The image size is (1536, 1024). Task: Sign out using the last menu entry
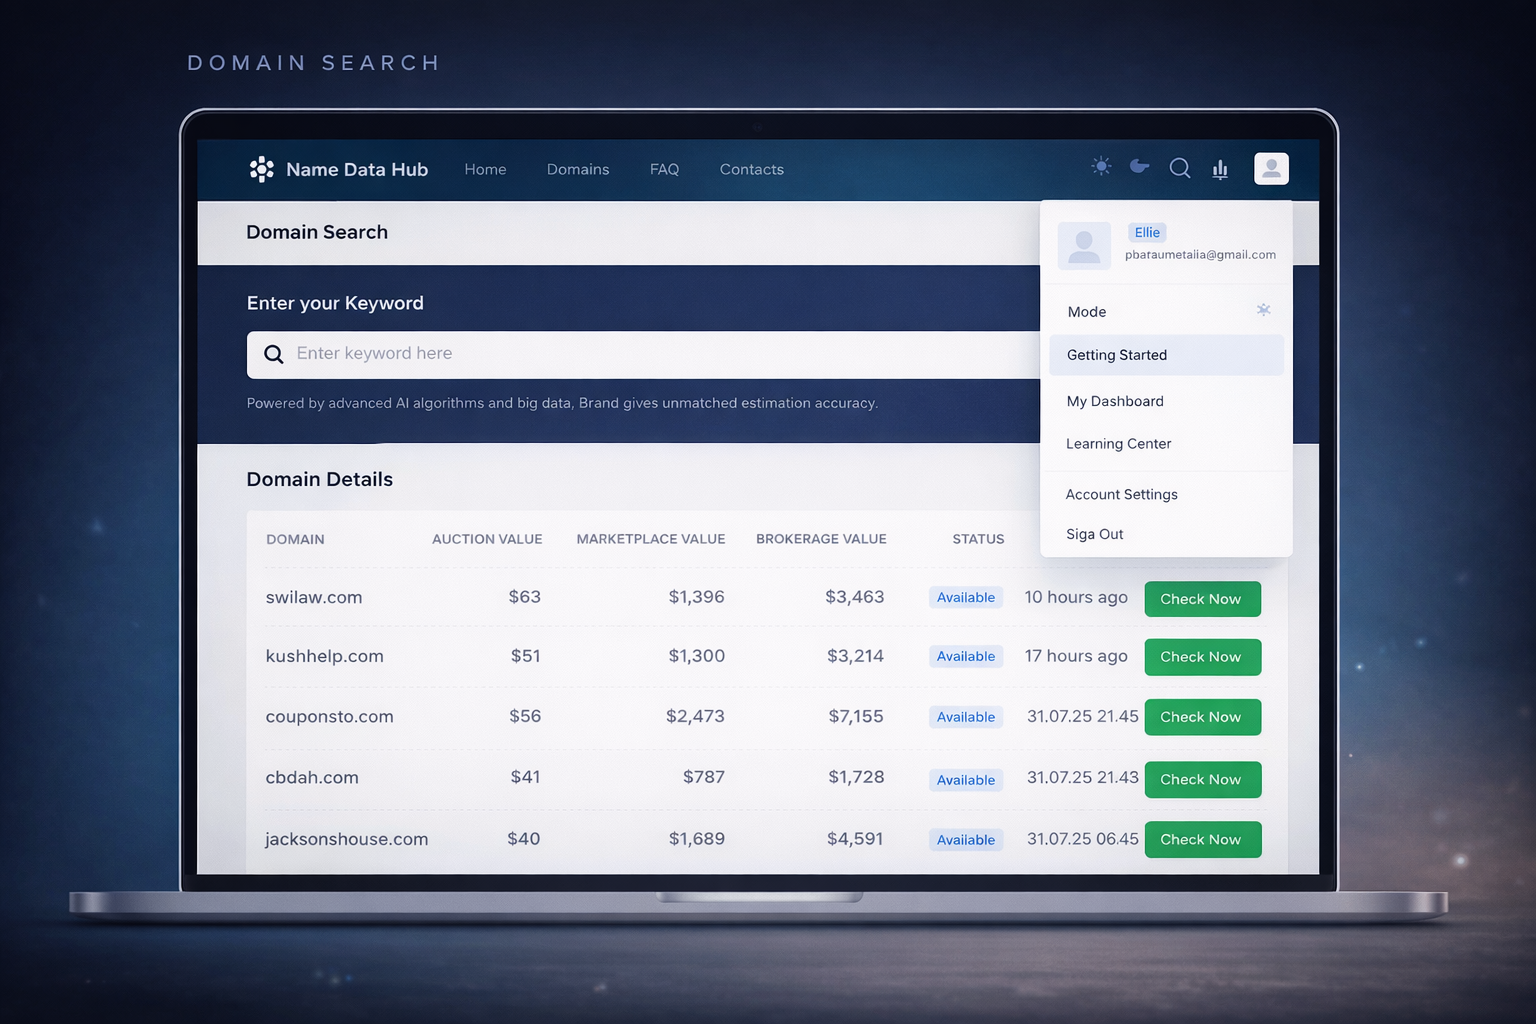(x=1094, y=534)
